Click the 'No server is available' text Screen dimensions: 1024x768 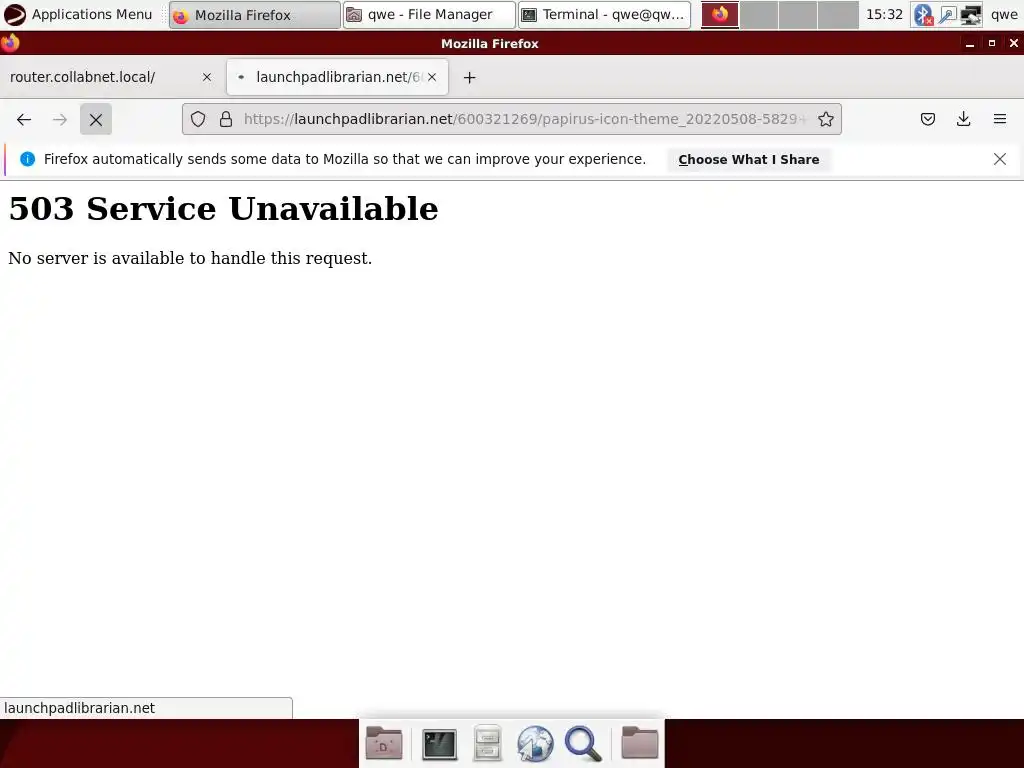(x=190, y=259)
